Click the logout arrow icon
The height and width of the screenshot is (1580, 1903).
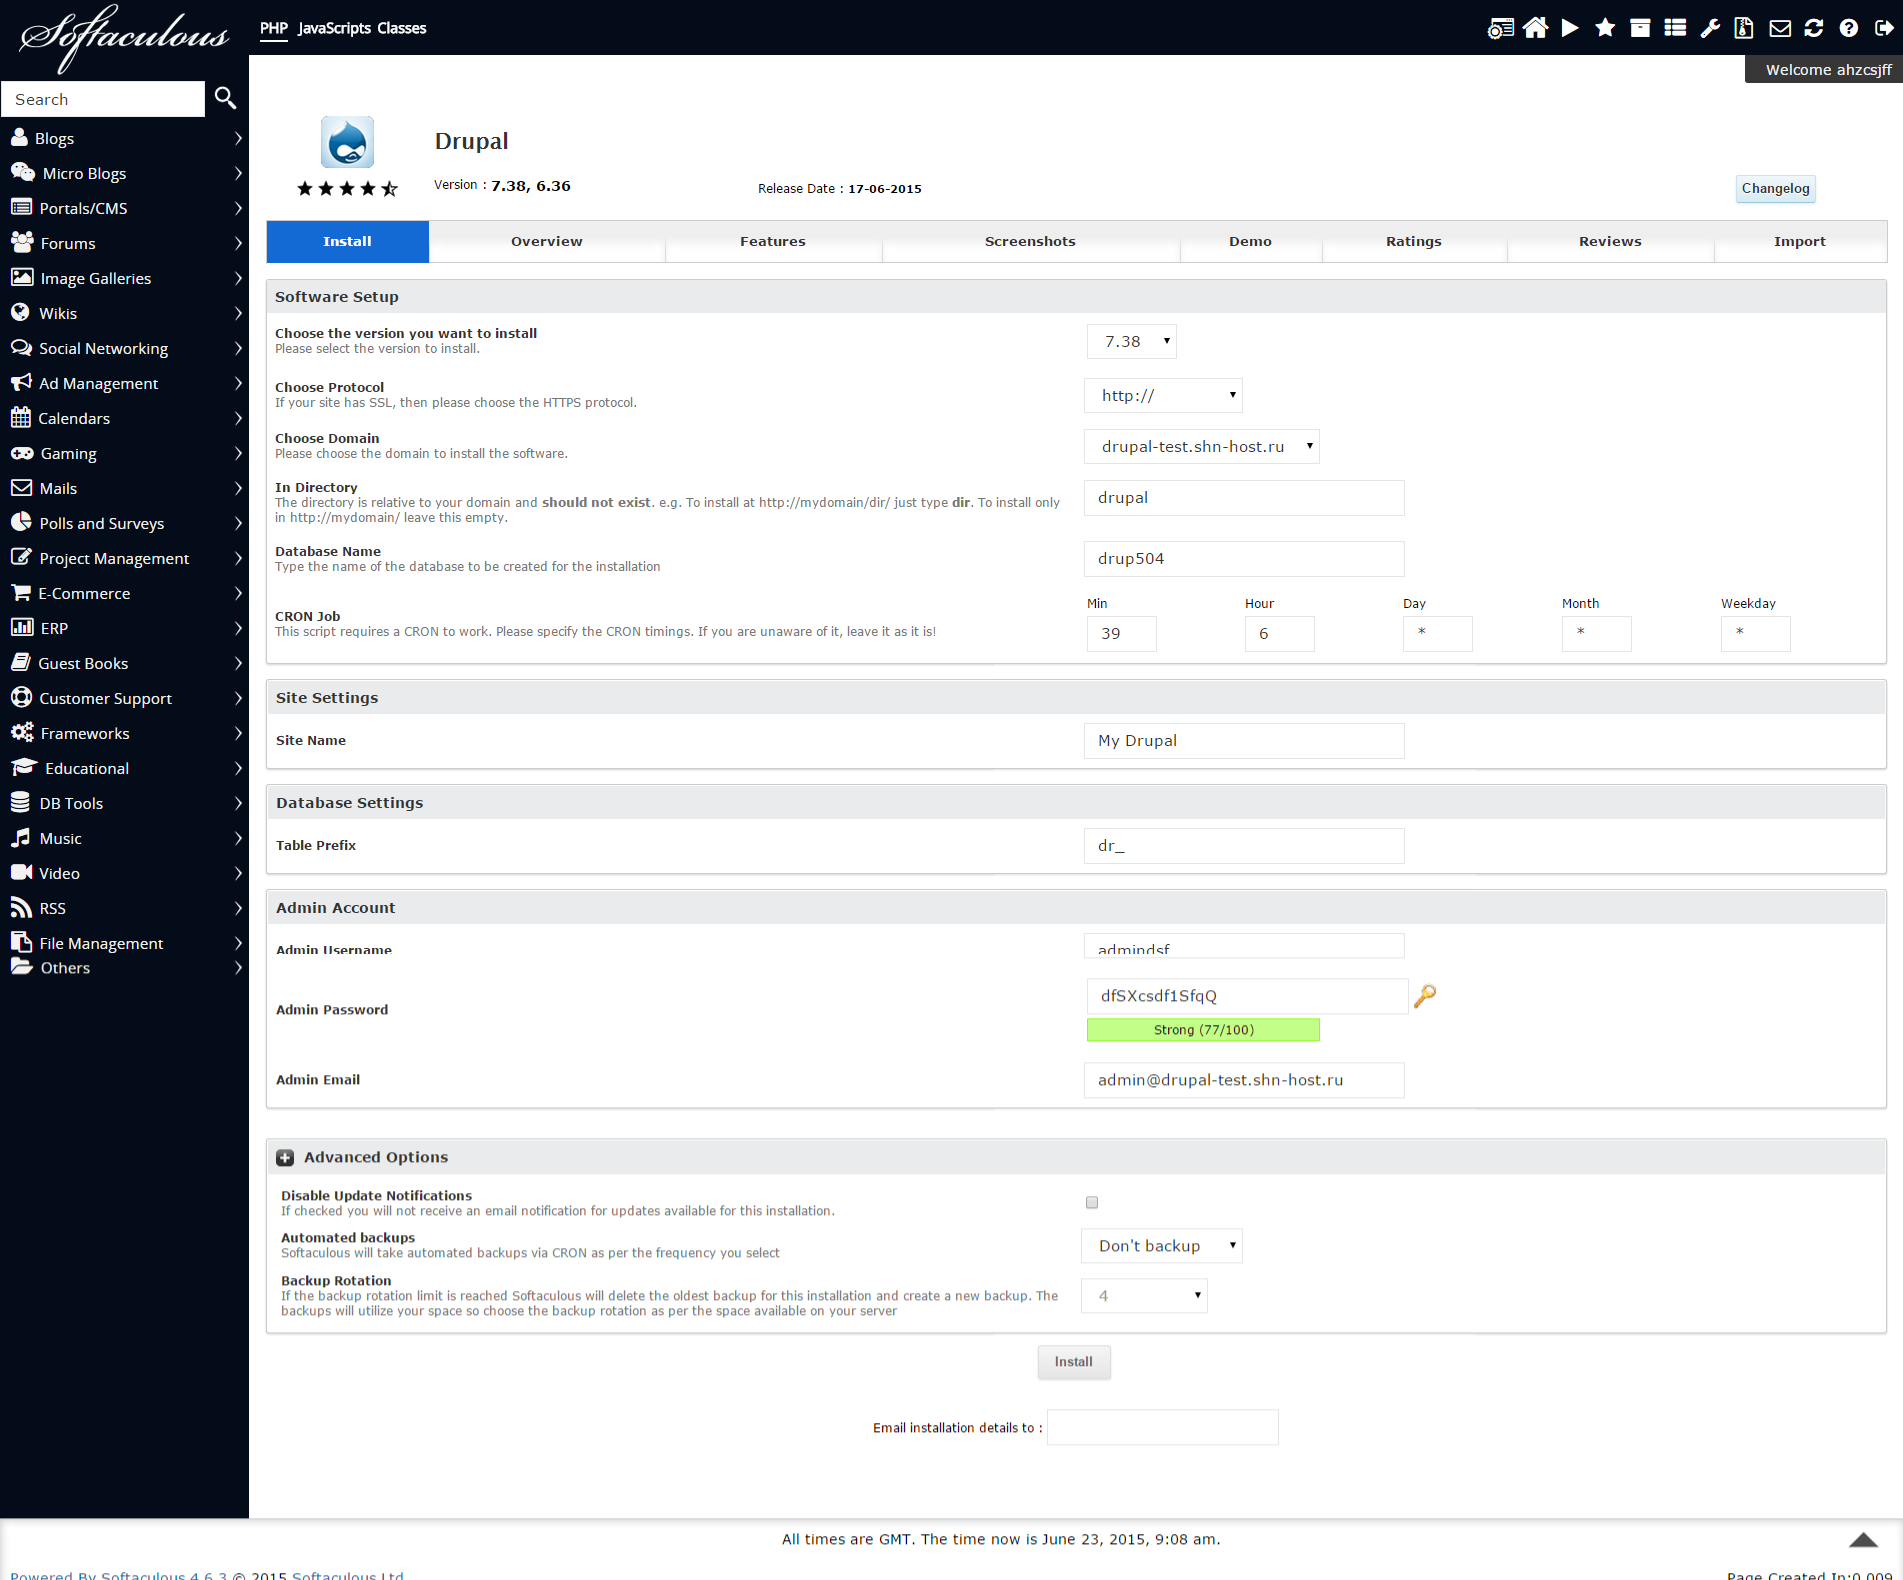1883,28
